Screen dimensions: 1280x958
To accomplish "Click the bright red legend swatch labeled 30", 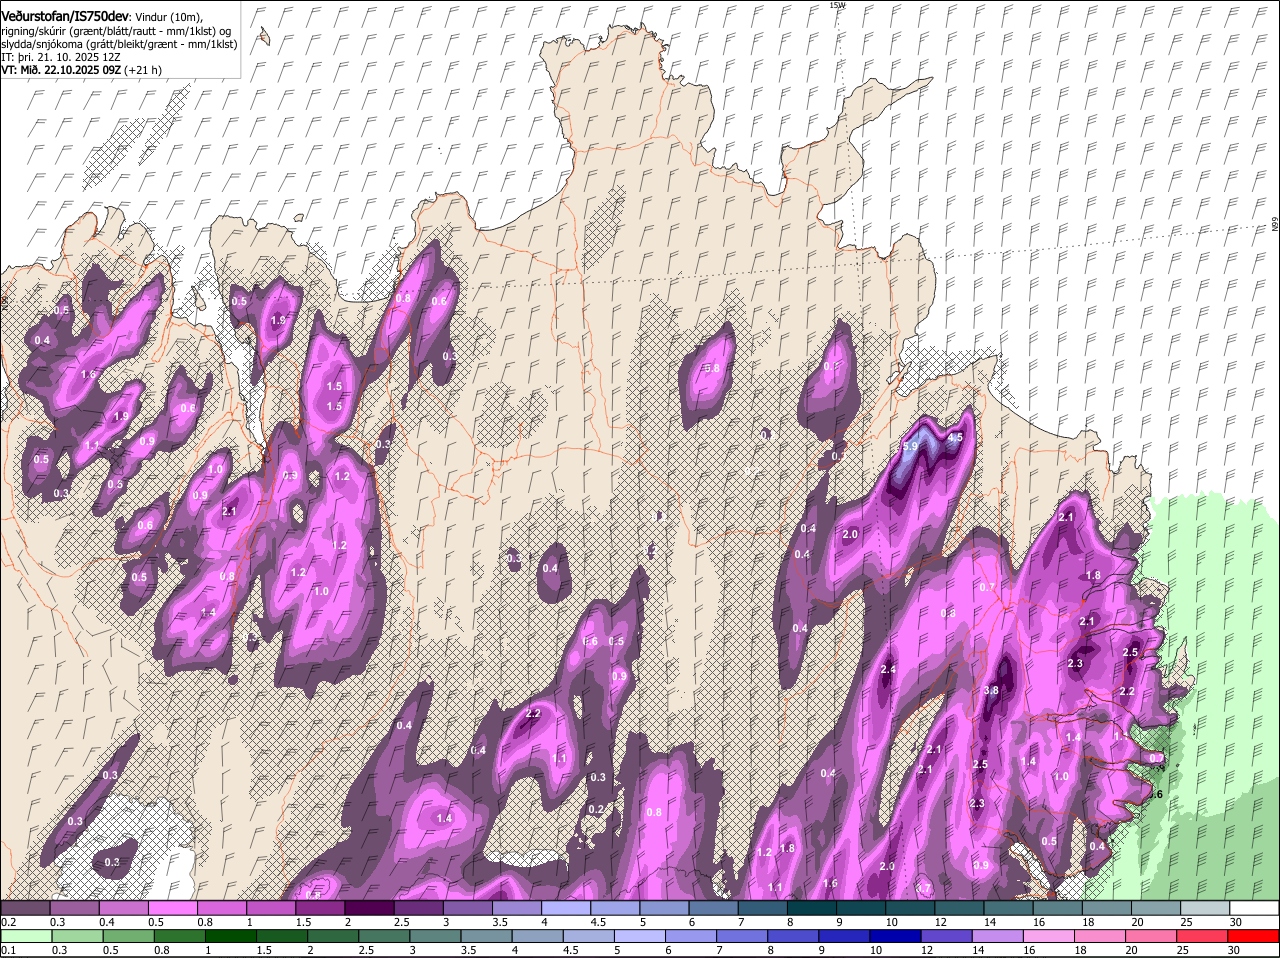I will point(1254,936).
